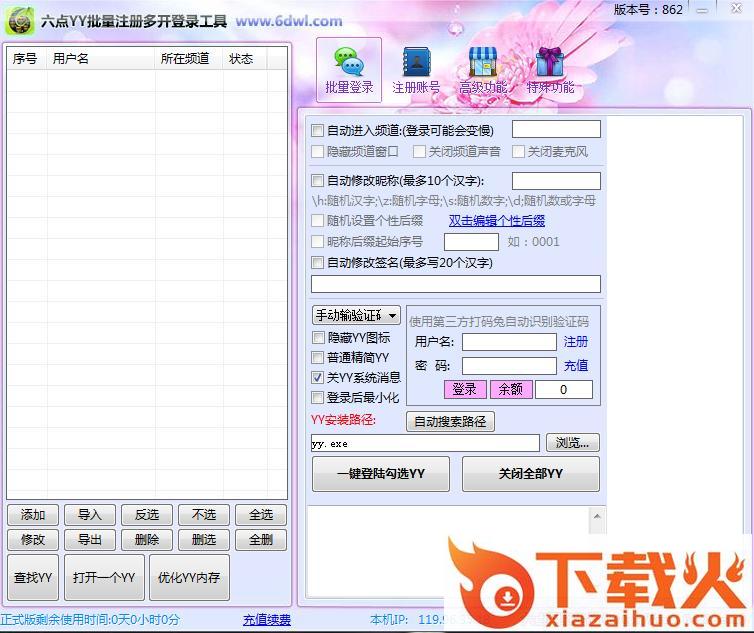Click the 添加 button
This screenshot has height=633, width=754.
pyautogui.click(x=33, y=515)
